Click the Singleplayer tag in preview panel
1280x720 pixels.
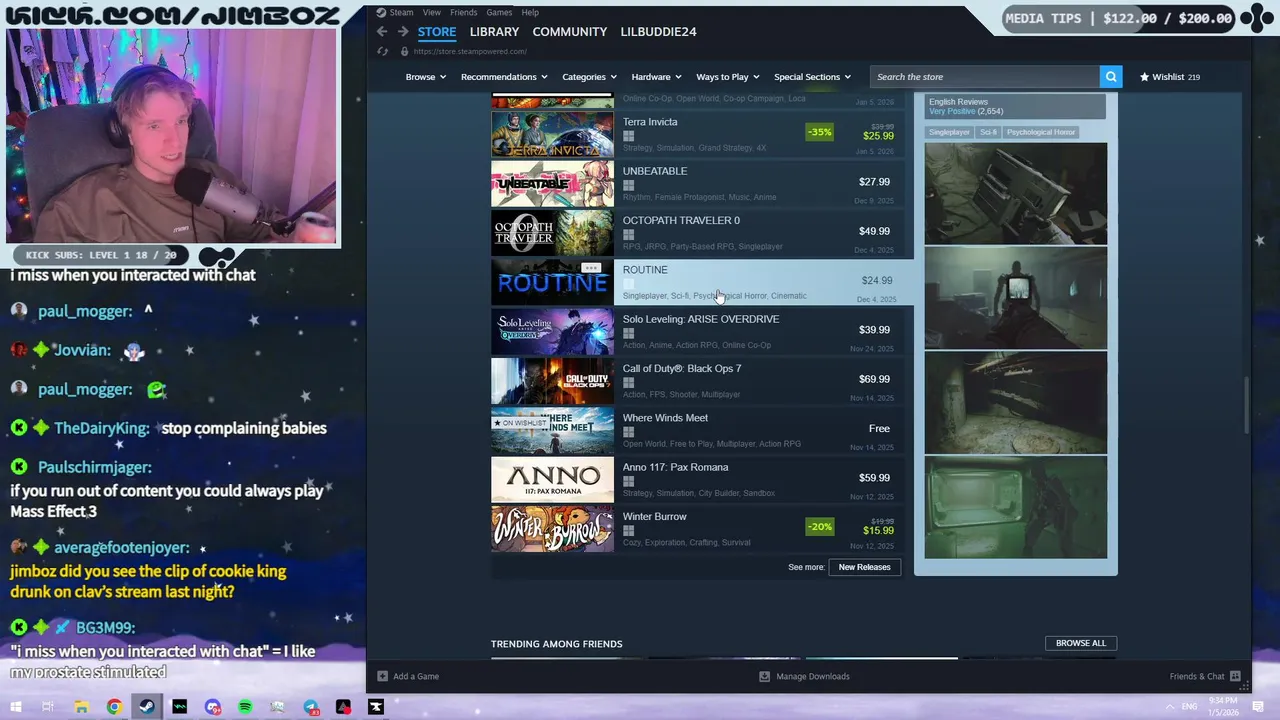[x=949, y=132]
